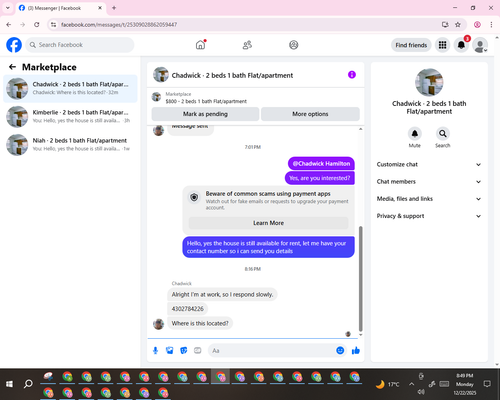500x400 pixels.
Task: Click Learn More about scams
Action: pyautogui.click(x=268, y=223)
